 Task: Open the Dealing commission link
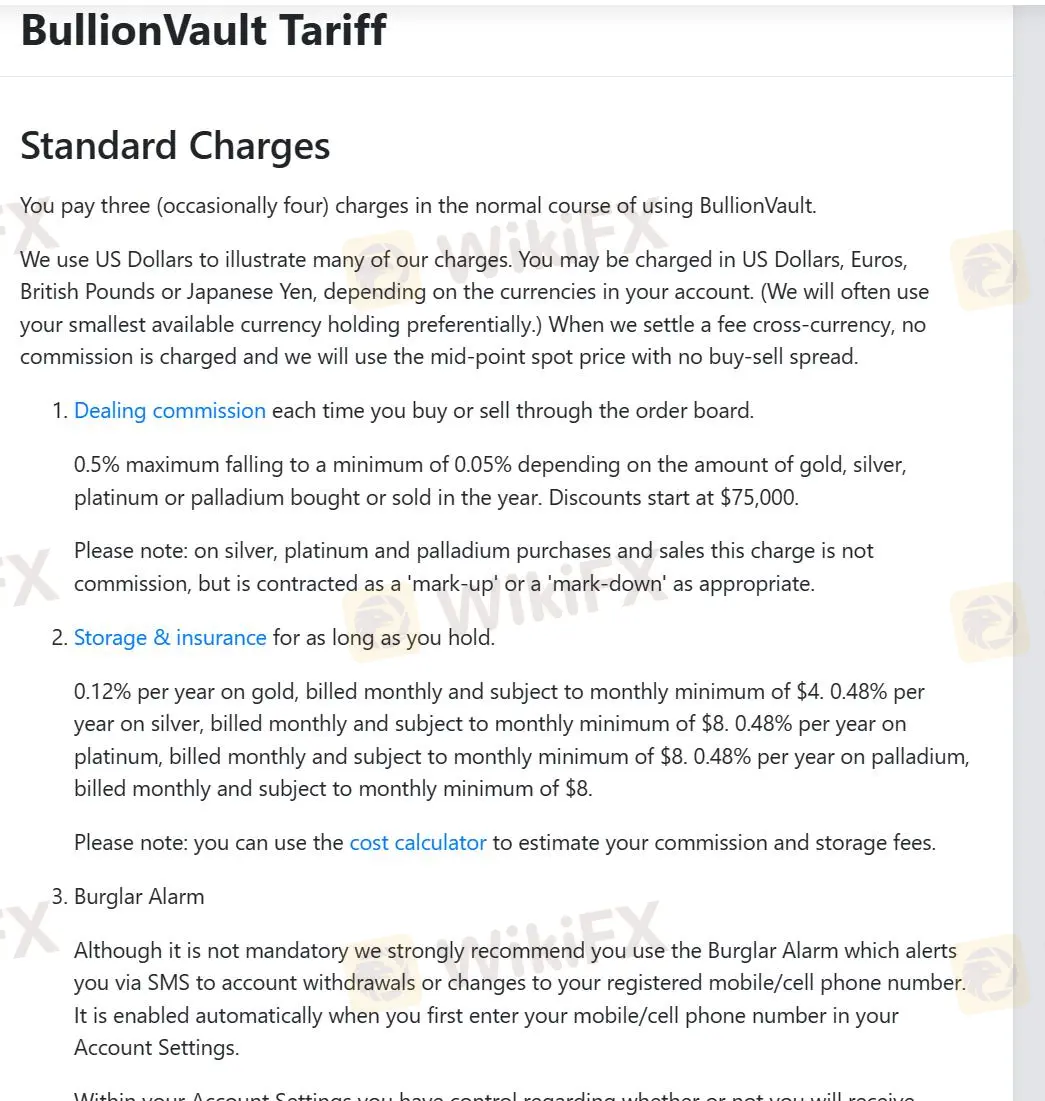click(x=170, y=411)
